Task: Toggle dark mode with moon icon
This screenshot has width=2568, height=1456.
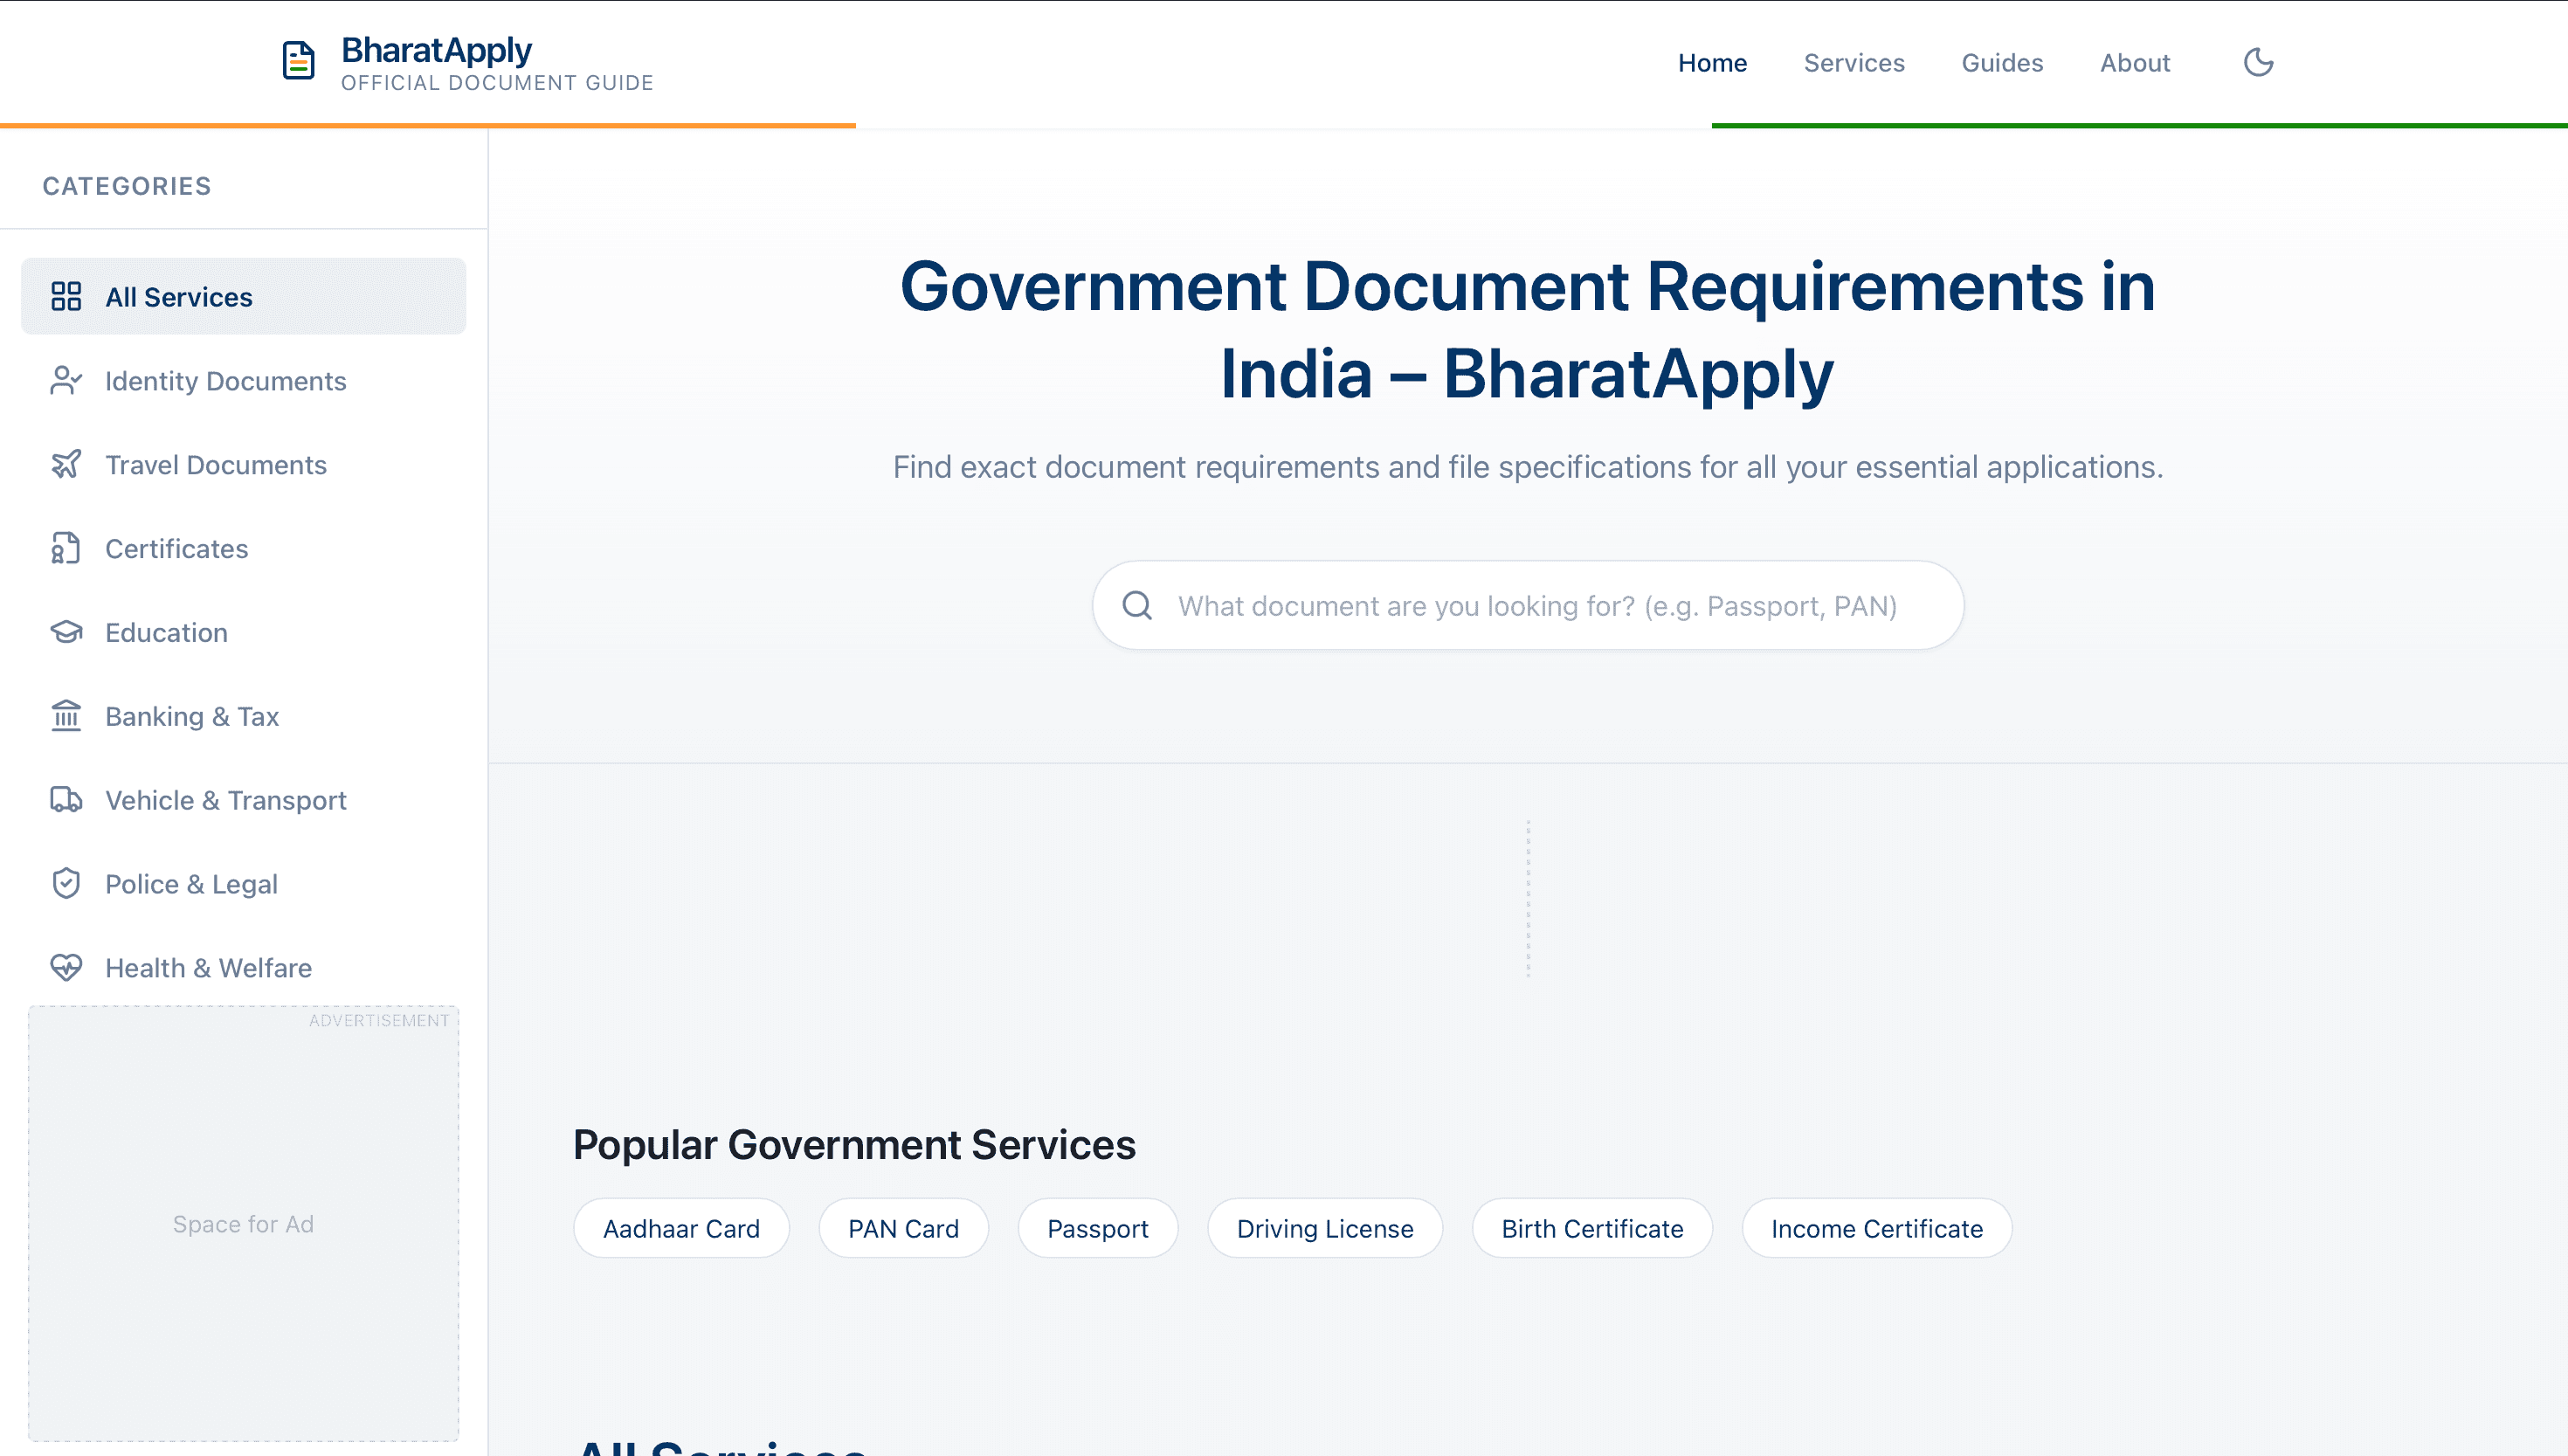Action: pos(2258,62)
